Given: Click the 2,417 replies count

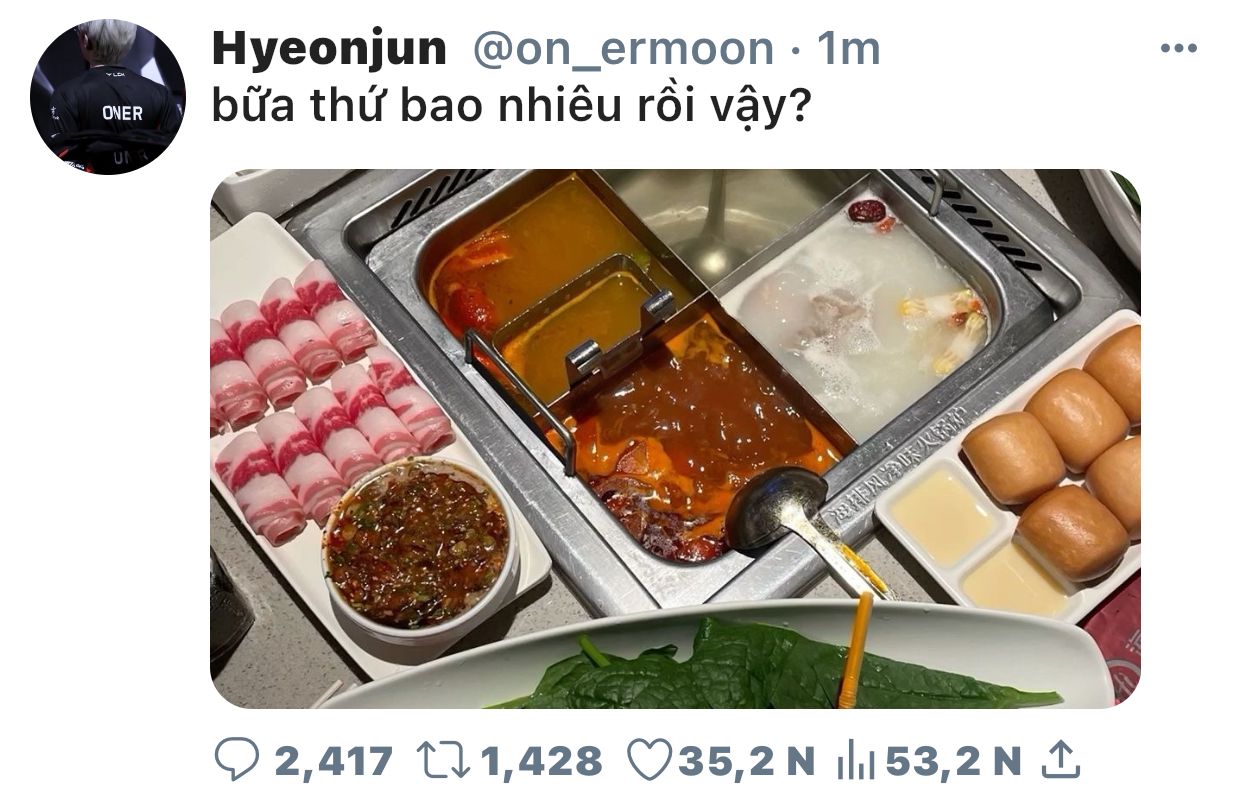Looking at the screenshot, I should point(333,762).
